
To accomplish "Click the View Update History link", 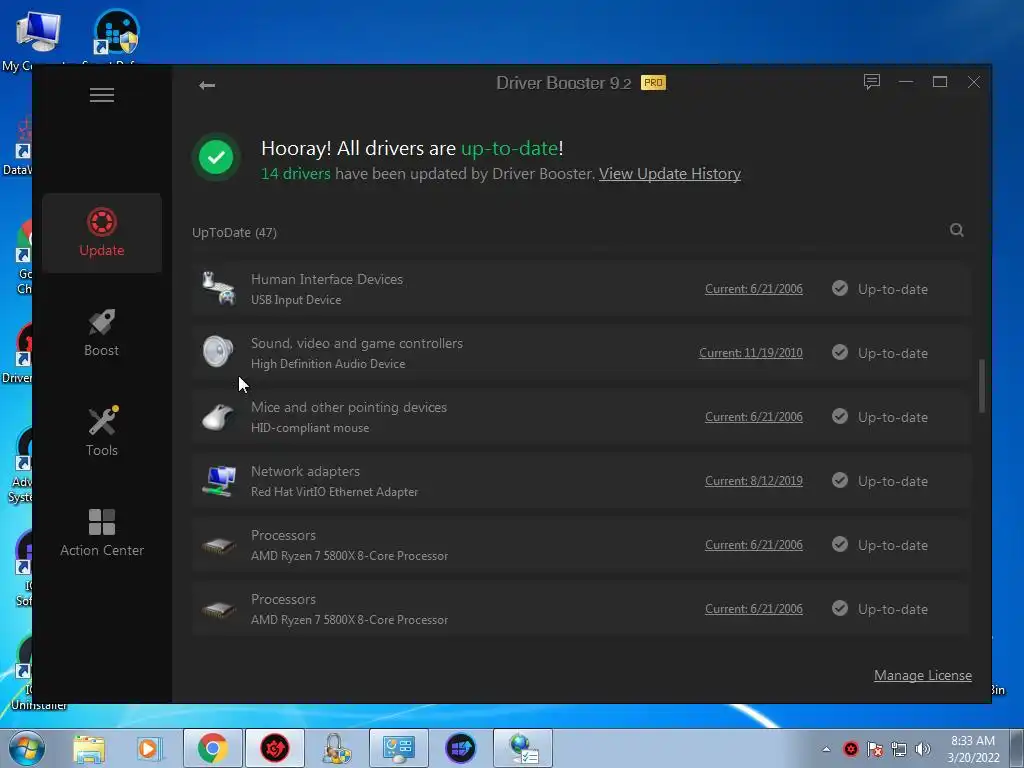I will tap(669, 174).
